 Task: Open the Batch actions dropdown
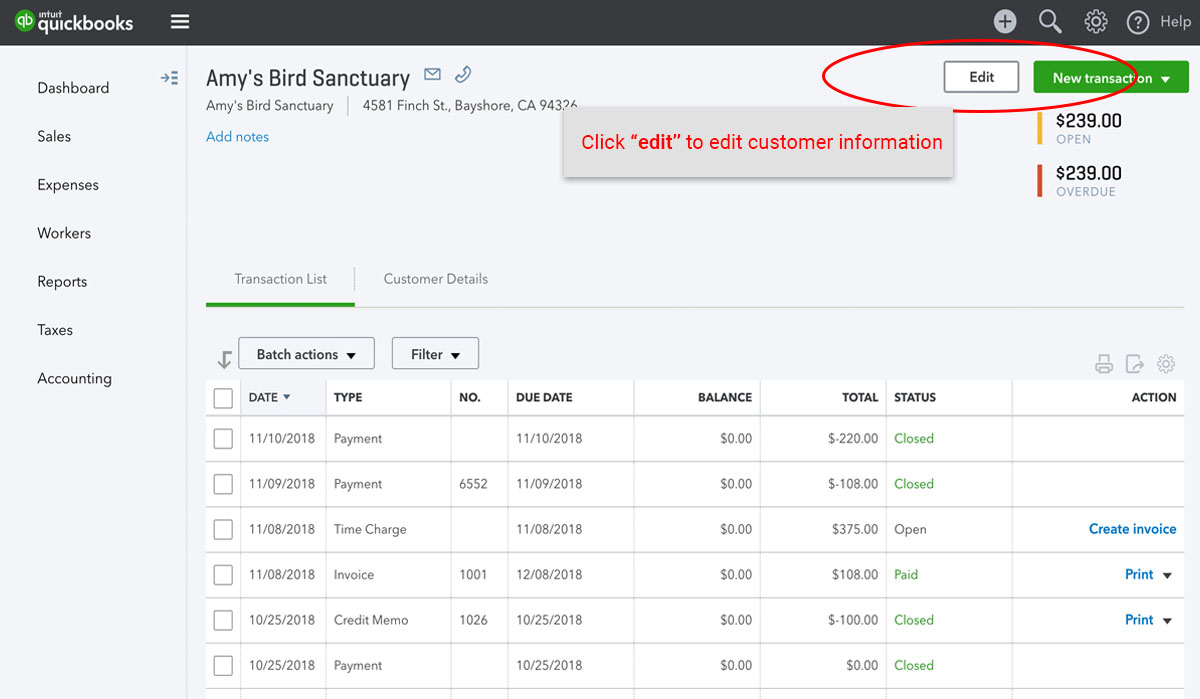point(306,354)
